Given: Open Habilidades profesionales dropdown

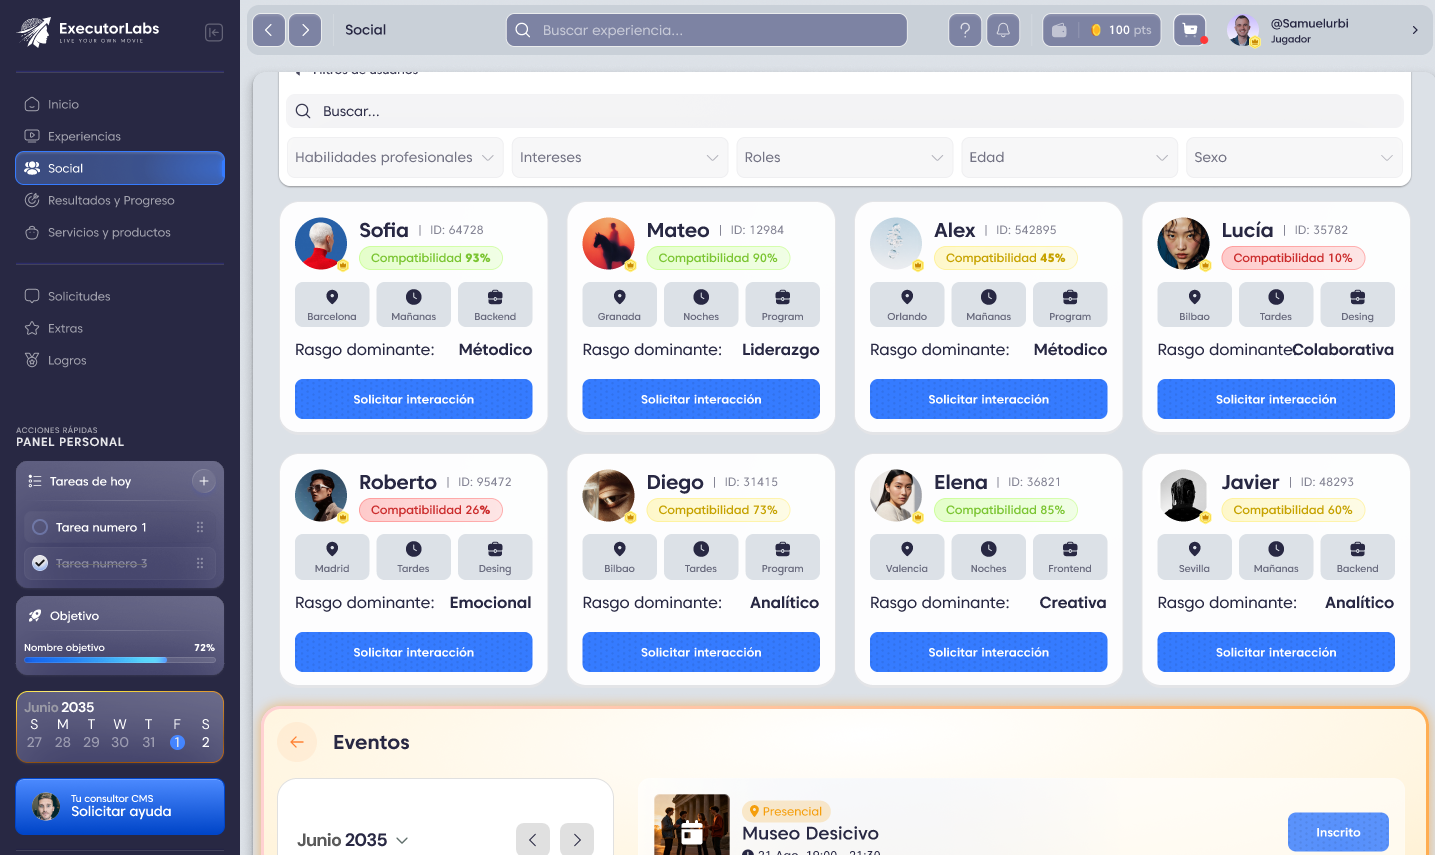Looking at the screenshot, I should [x=395, y=157].
